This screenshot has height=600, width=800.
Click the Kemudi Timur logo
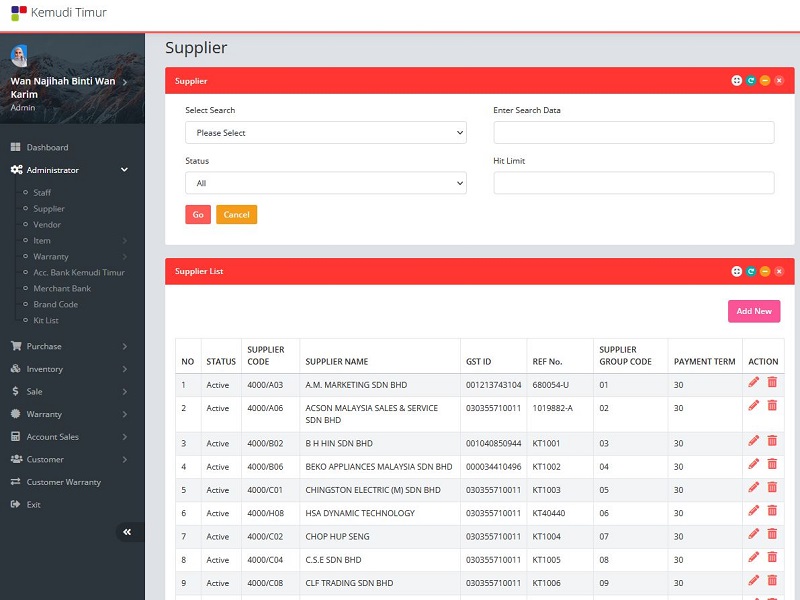click(19, 13)
